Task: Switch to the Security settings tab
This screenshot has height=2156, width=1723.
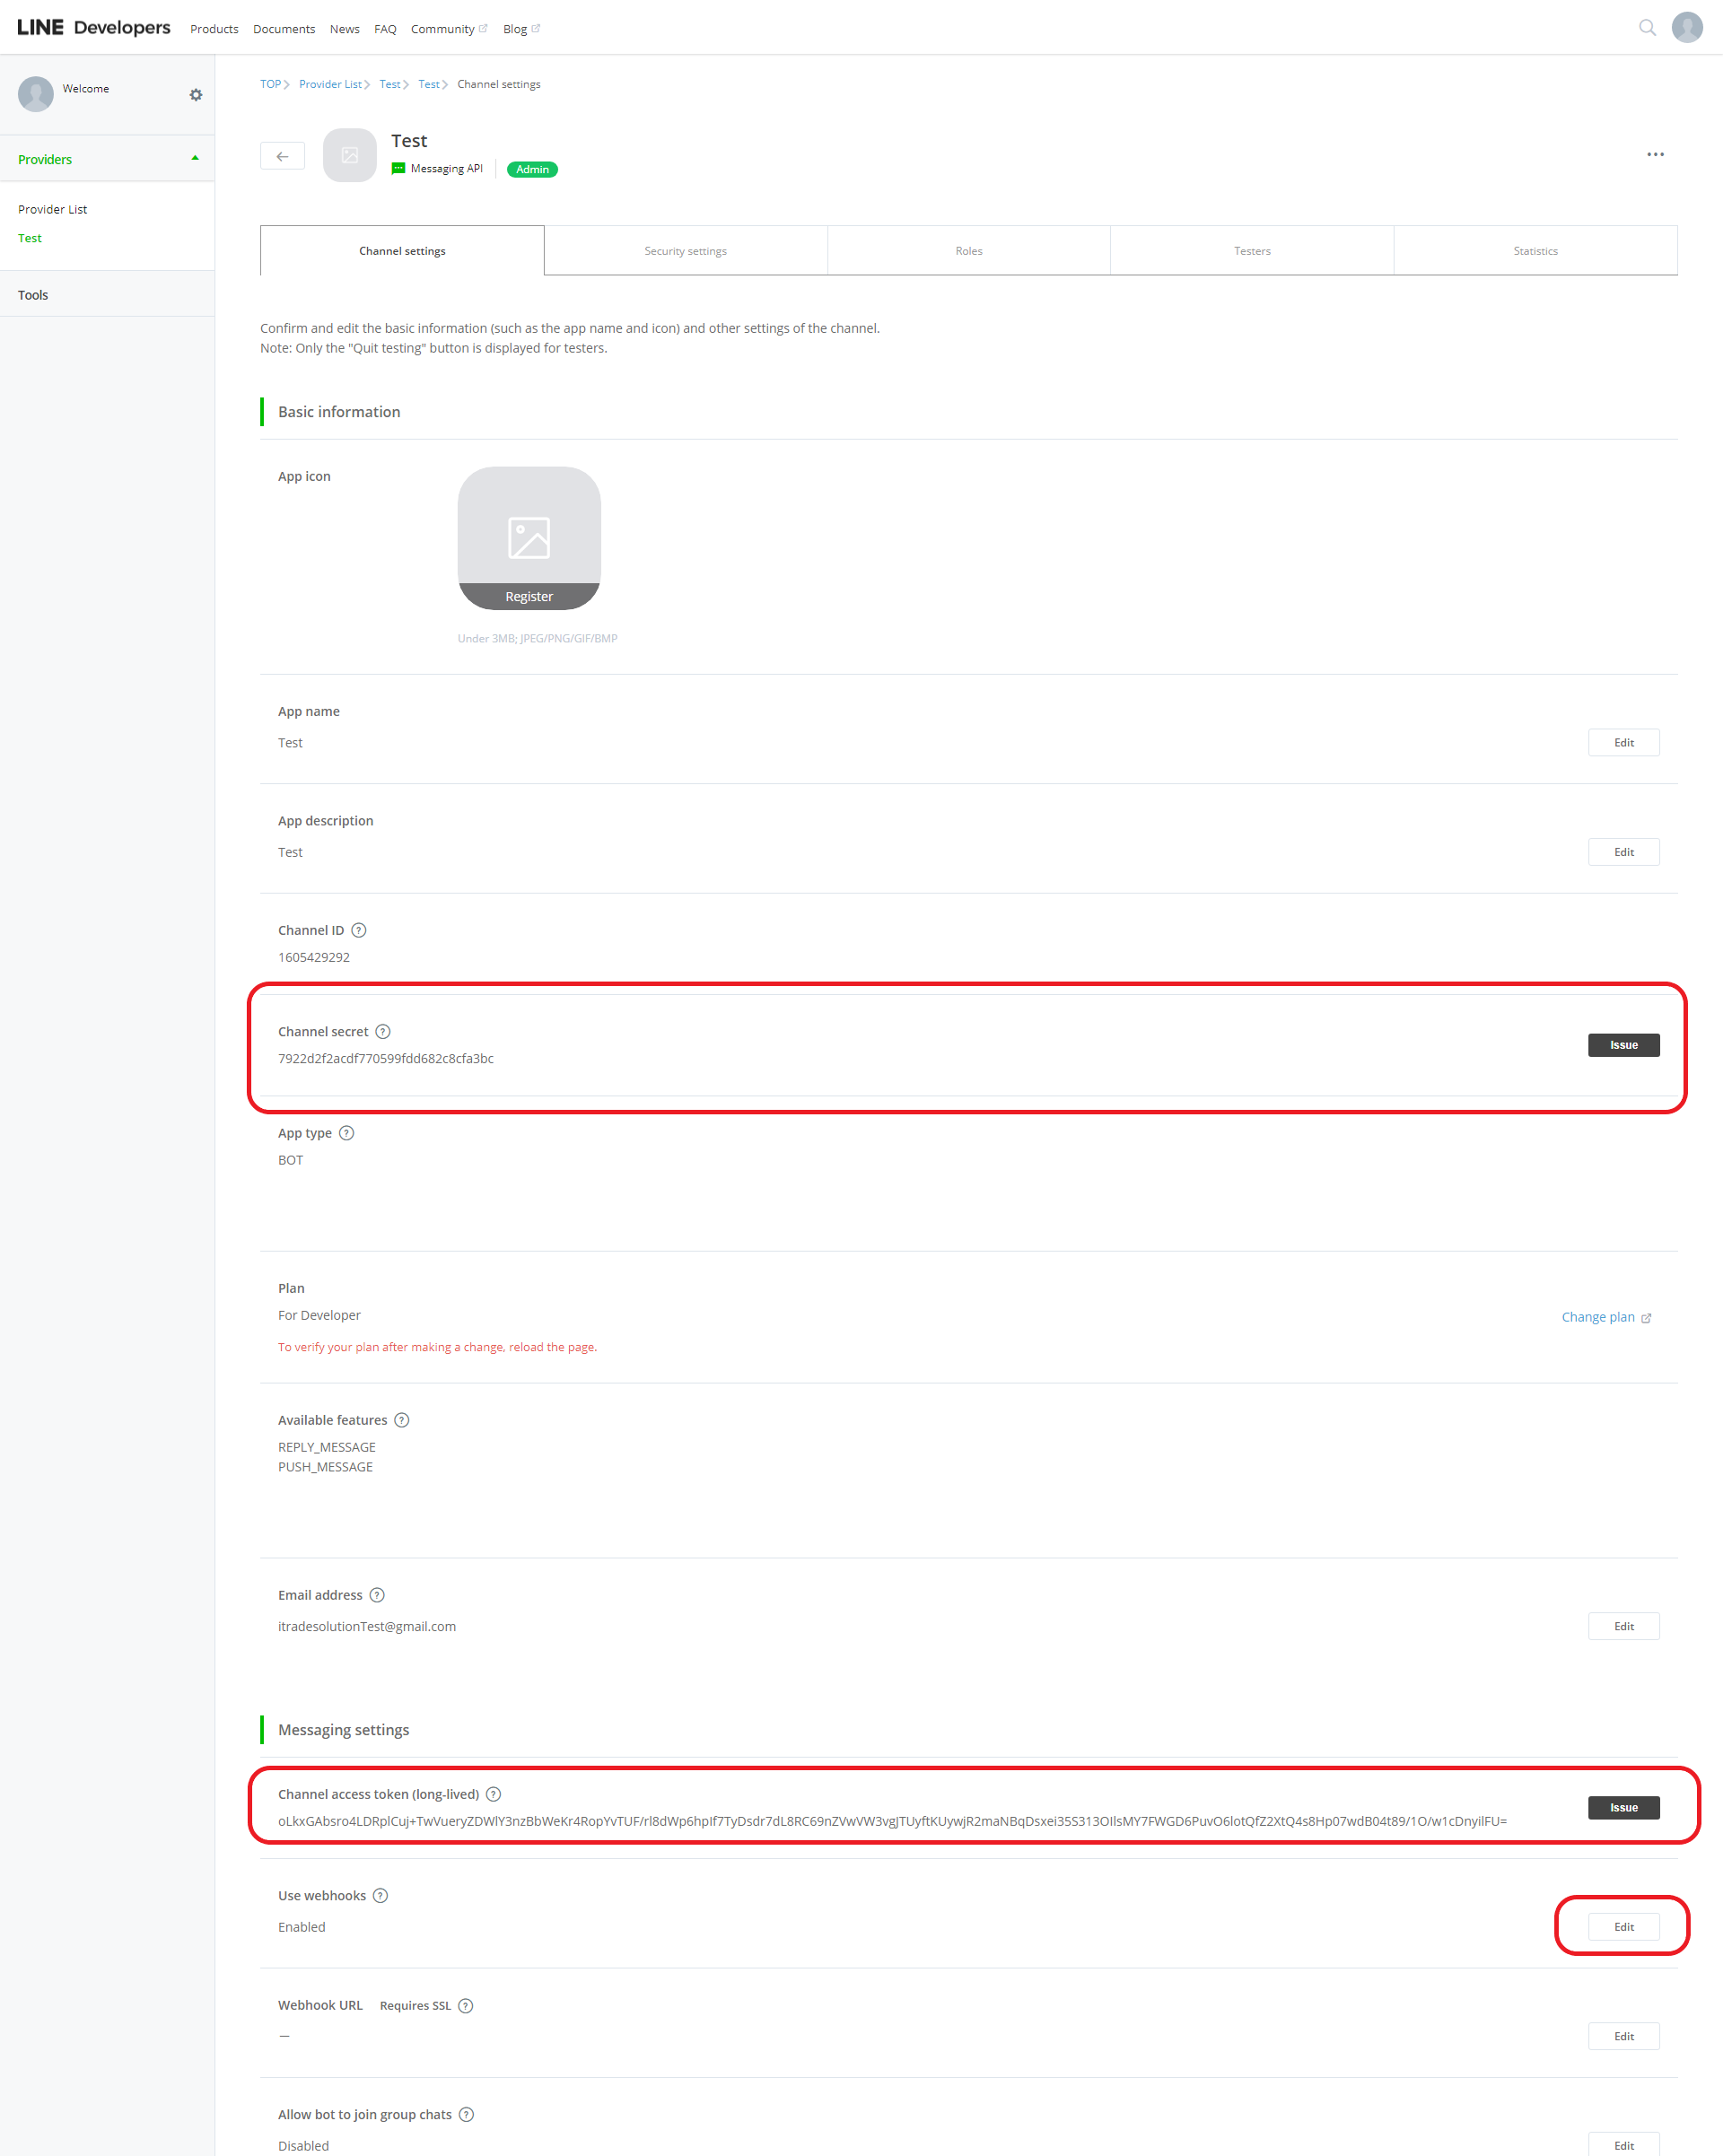Action: click(686, 250)
